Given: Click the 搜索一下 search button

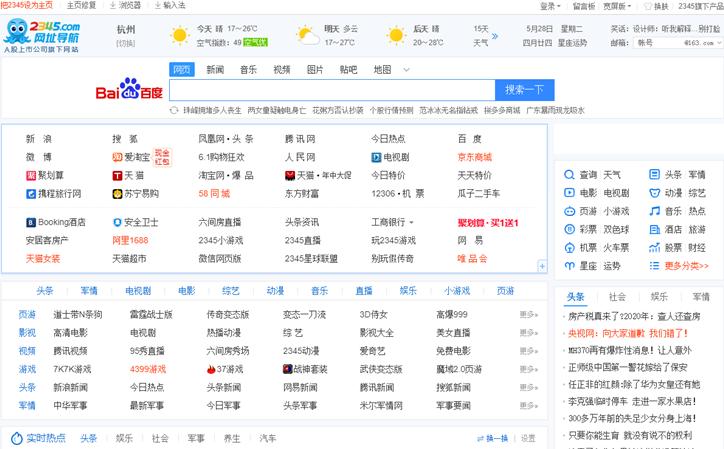Looking at the screenshot, I should [525, 90].
